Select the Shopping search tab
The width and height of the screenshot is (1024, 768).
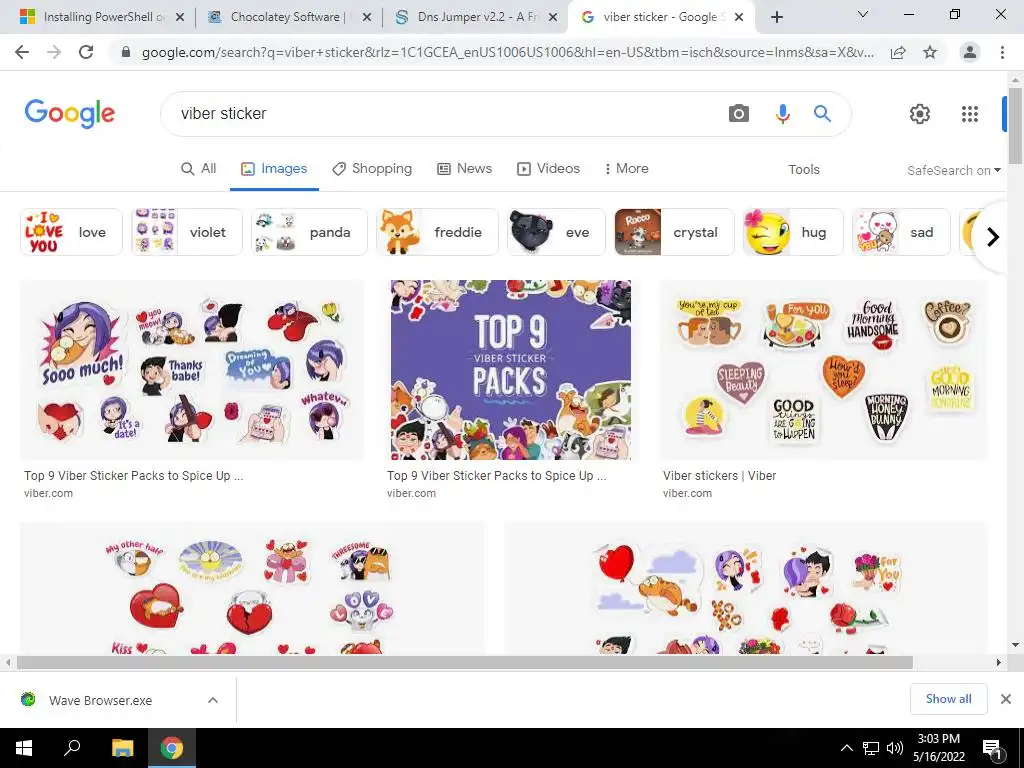click(x=372, y=168)
